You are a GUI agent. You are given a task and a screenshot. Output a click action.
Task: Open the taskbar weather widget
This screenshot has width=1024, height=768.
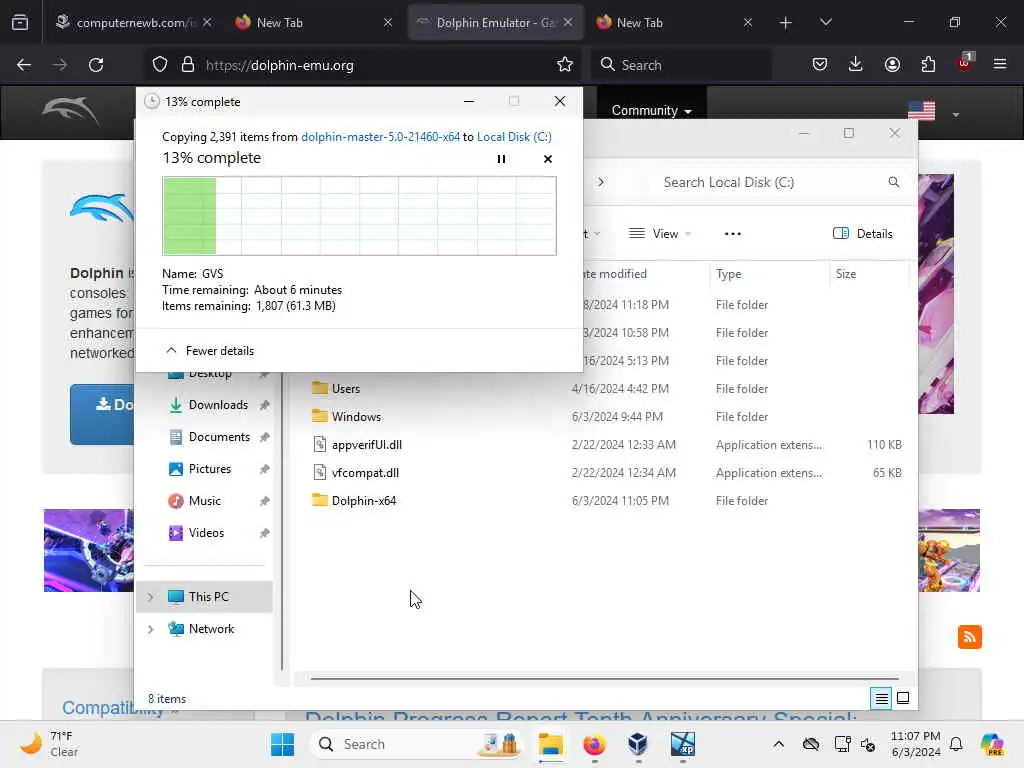49,744
